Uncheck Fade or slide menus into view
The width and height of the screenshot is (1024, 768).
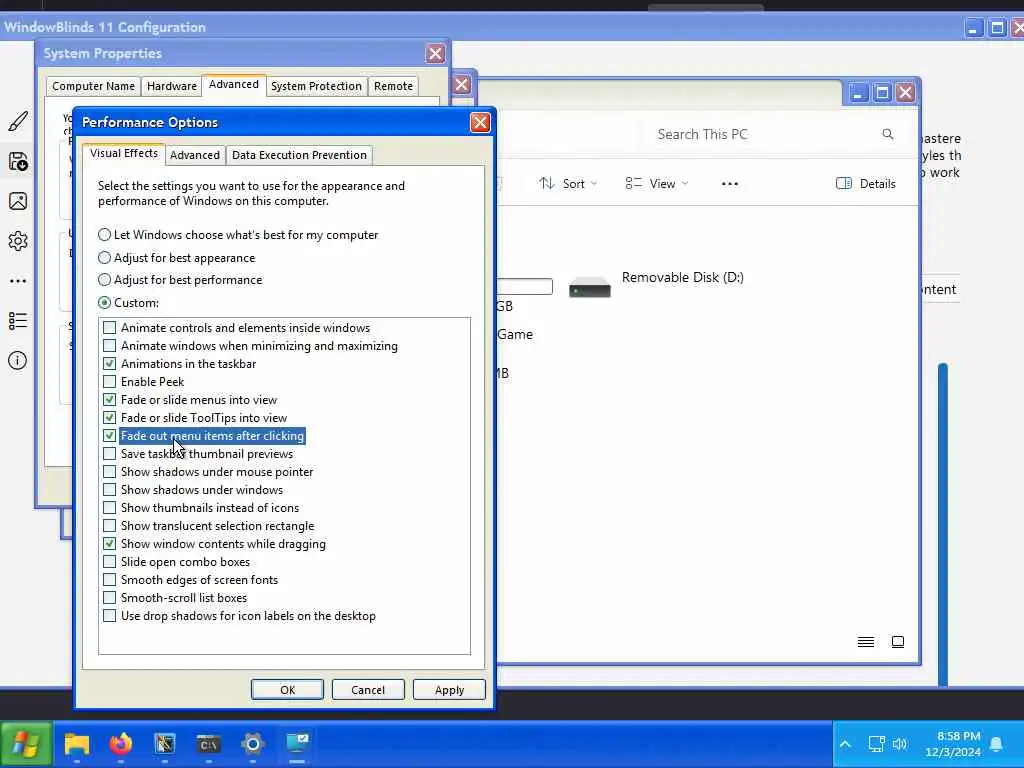pyautogui.click(x=110, y=400)
